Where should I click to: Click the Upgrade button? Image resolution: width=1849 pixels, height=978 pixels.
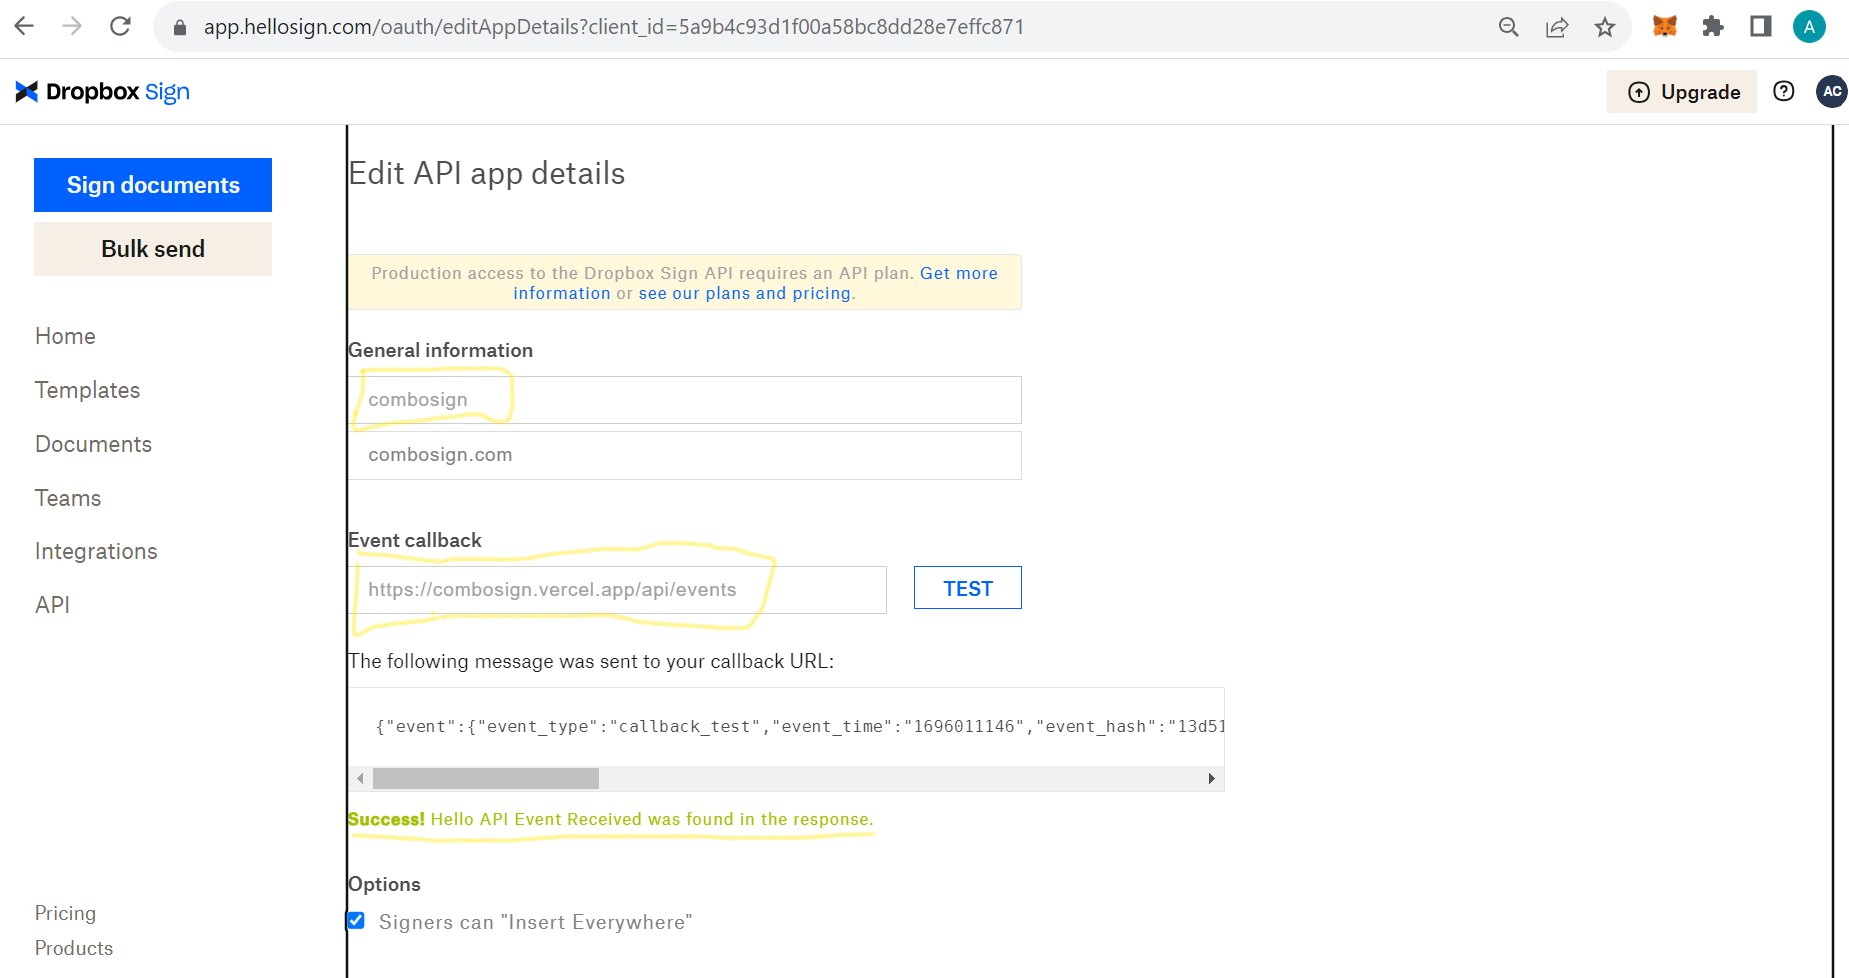click(1682, 92)
